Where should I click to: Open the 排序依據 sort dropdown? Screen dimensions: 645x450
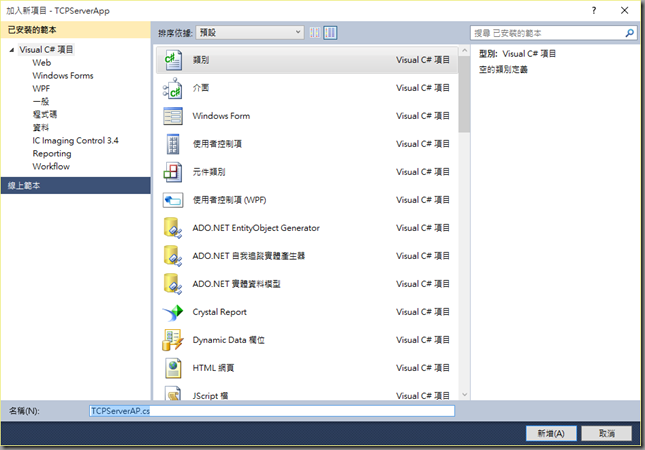click(x=250, y=32)
